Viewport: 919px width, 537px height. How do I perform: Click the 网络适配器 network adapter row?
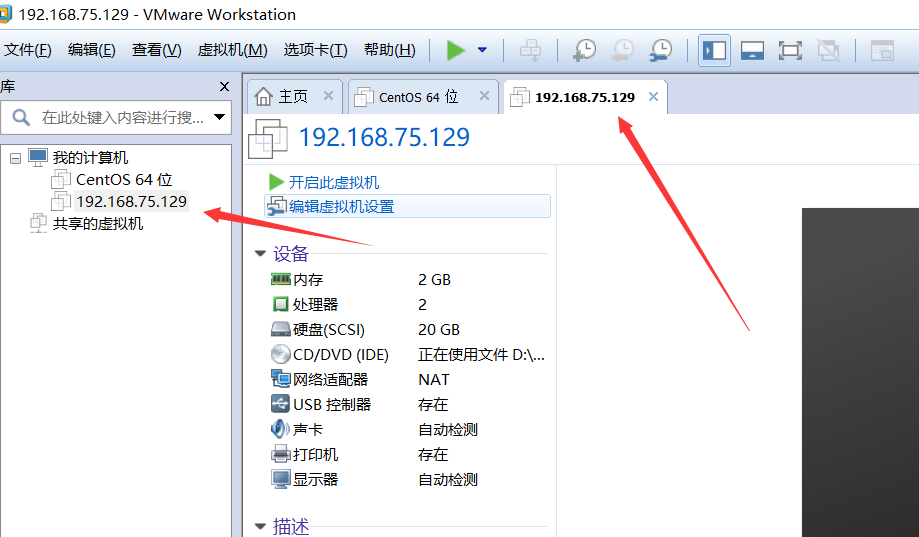tap(407, 379)
